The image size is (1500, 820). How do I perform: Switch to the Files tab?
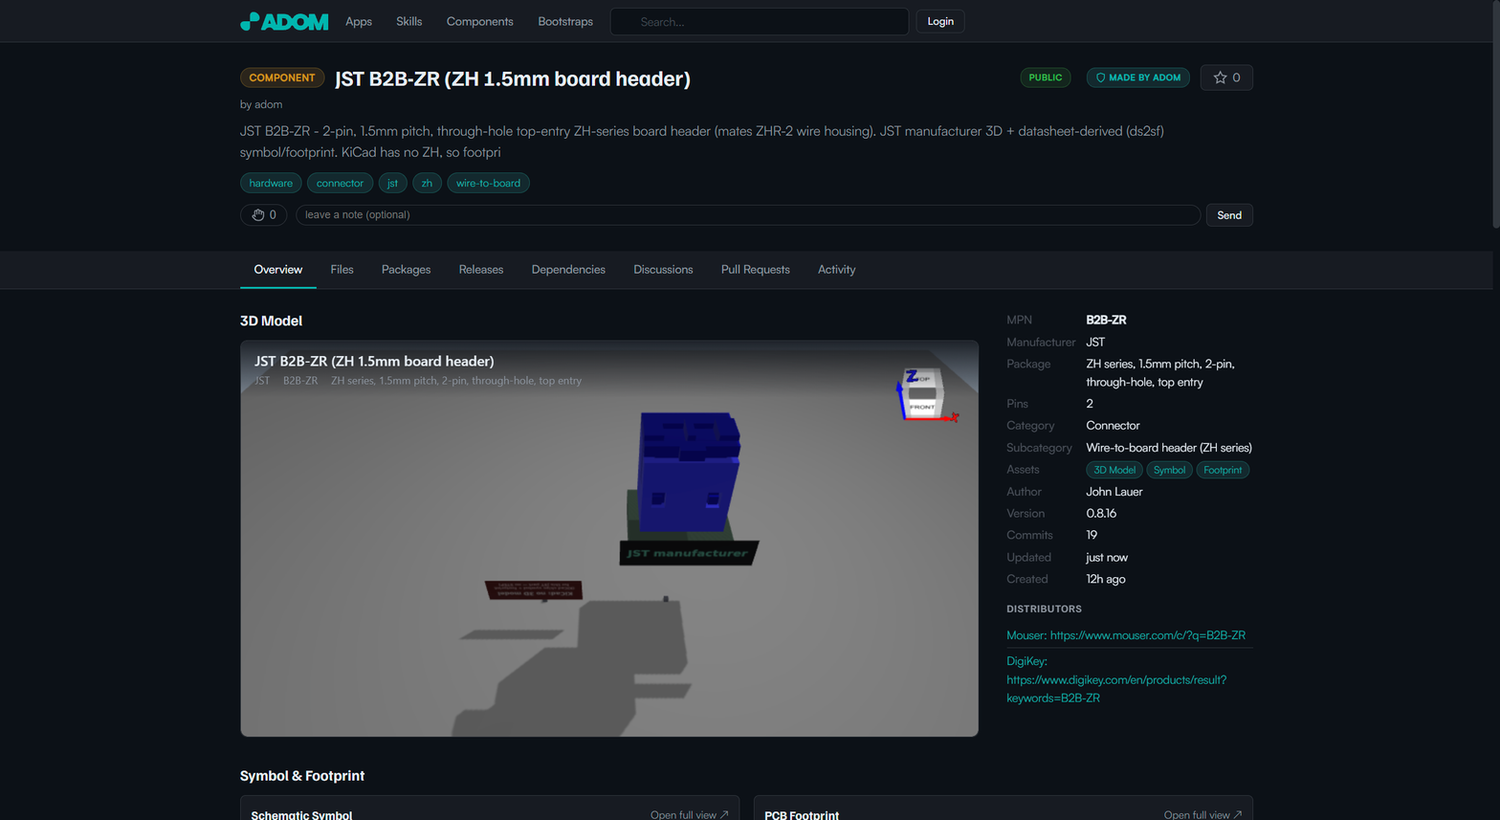point(342,270)
